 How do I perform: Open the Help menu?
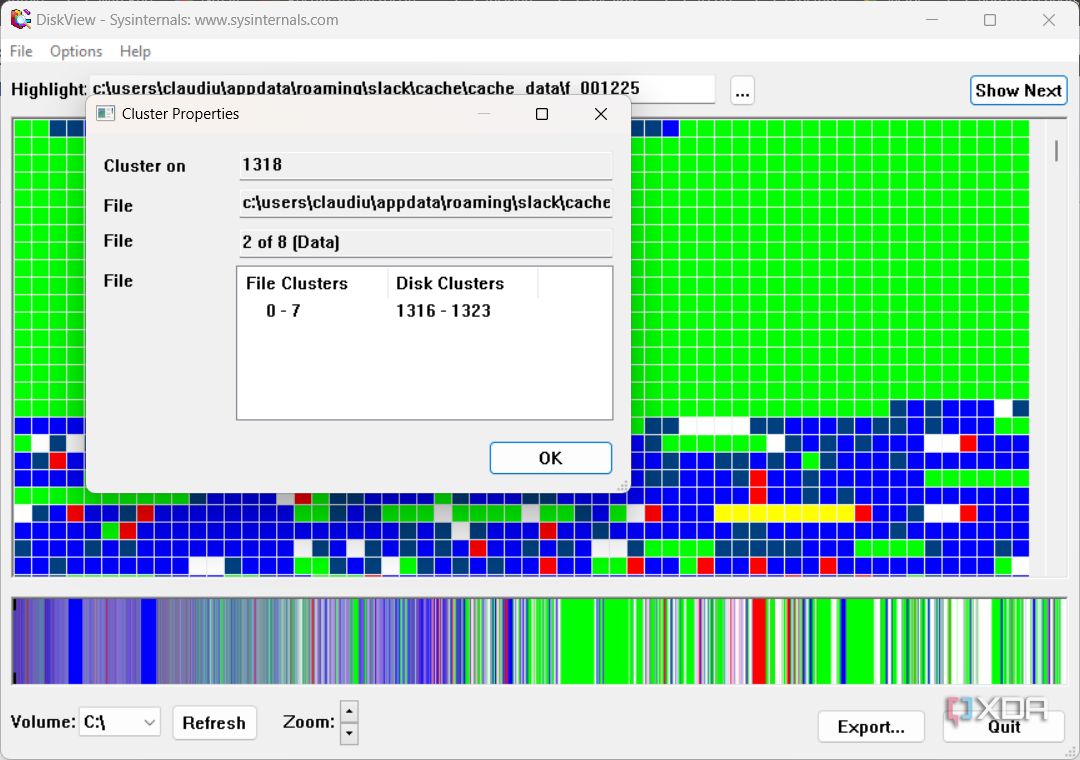135,51
